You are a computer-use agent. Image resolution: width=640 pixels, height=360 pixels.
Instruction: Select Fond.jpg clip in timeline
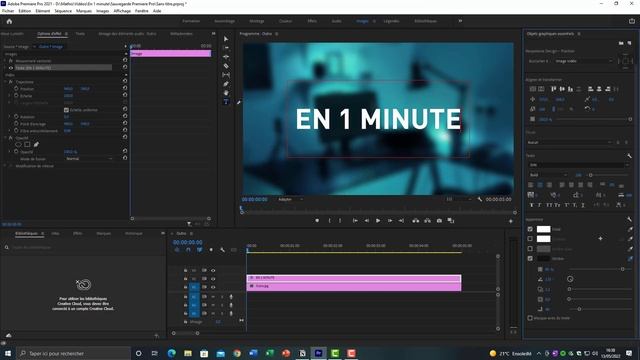[353, 287]
